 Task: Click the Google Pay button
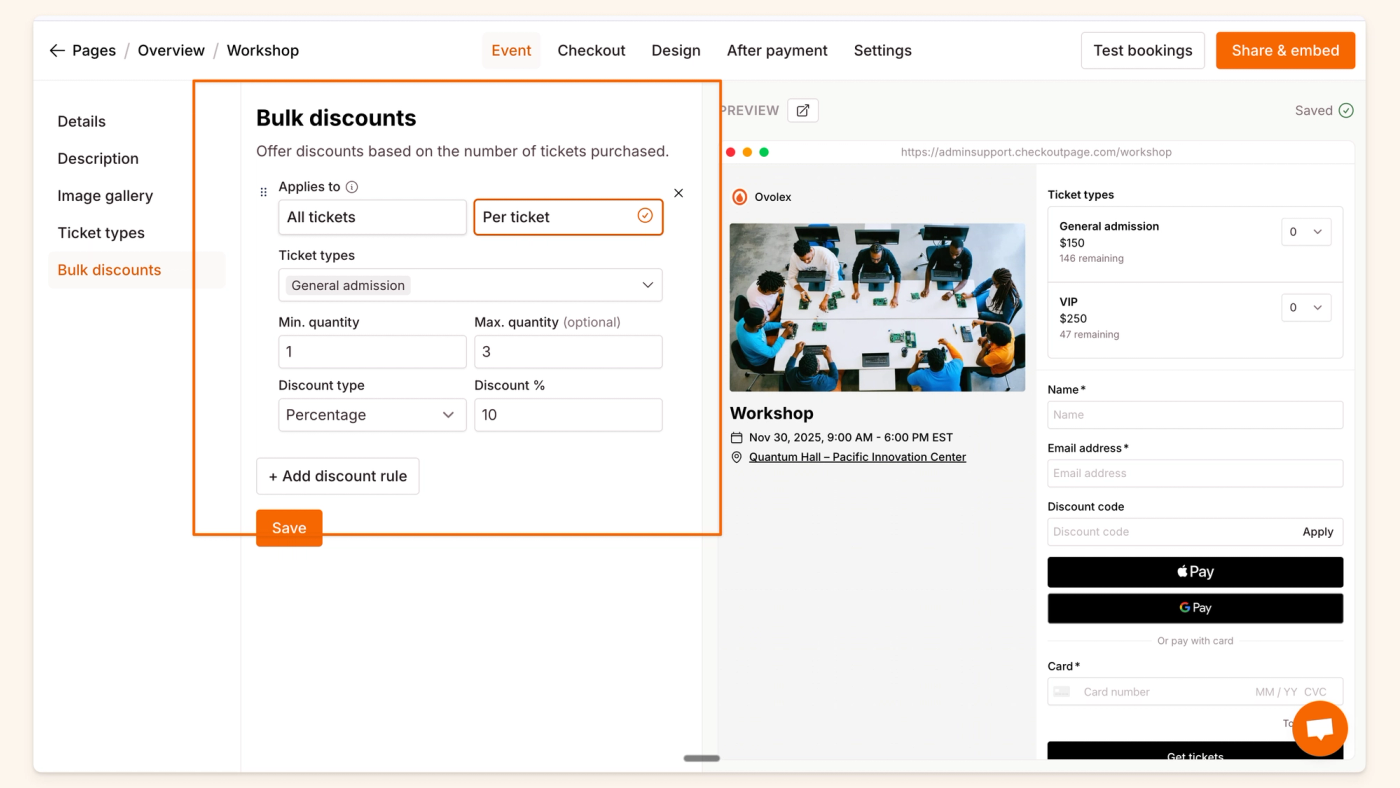pyautogui.click(x=1195, y=608)
